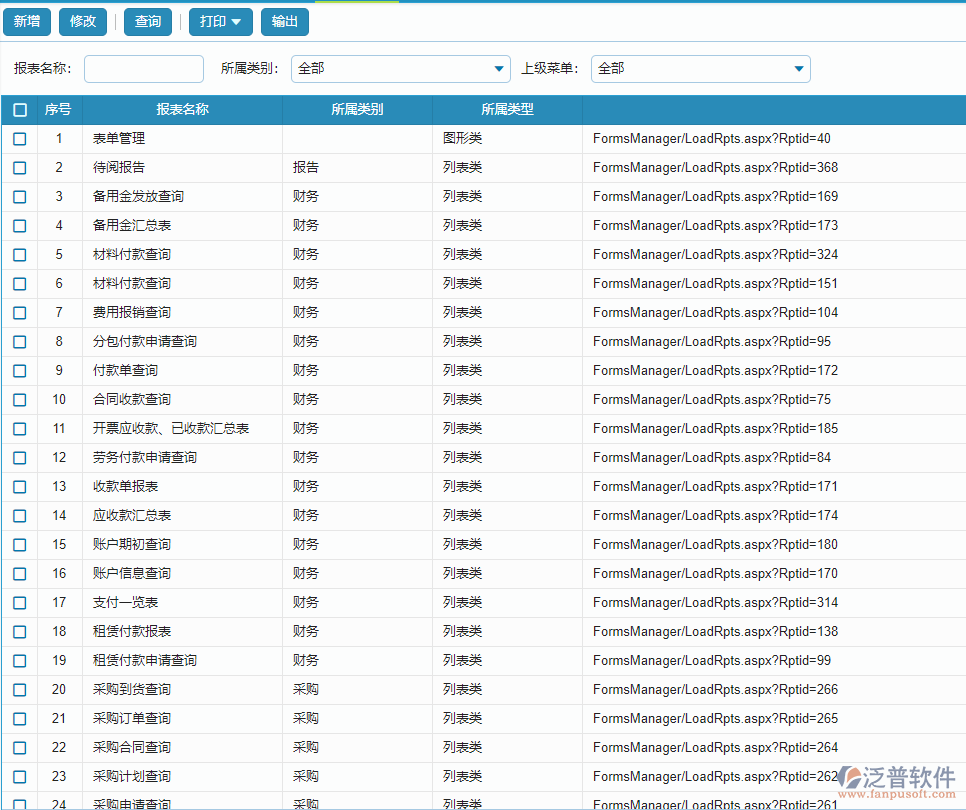Click the 修改 button

click(82, 21)
